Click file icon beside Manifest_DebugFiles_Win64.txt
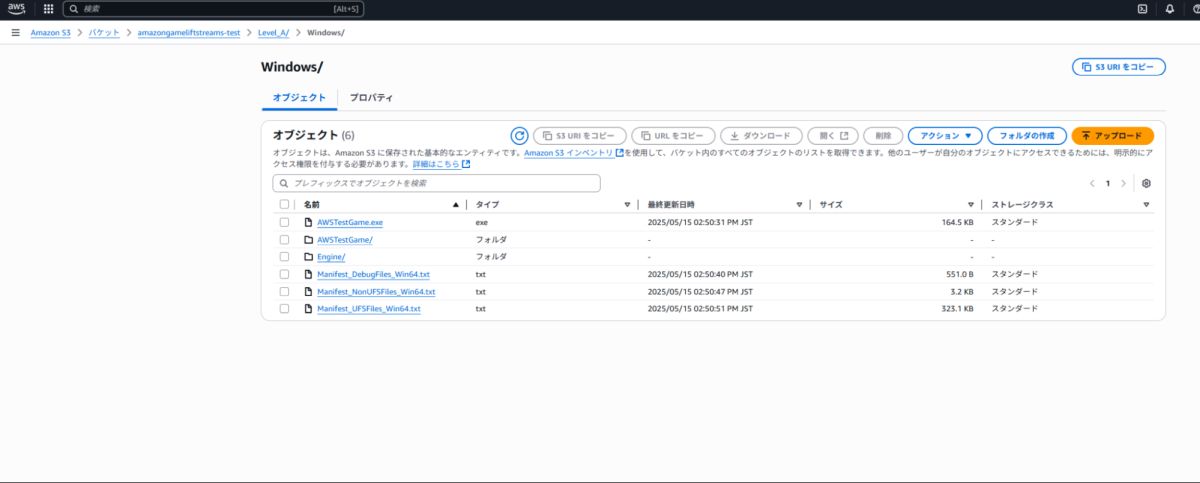 click(309, 274)
